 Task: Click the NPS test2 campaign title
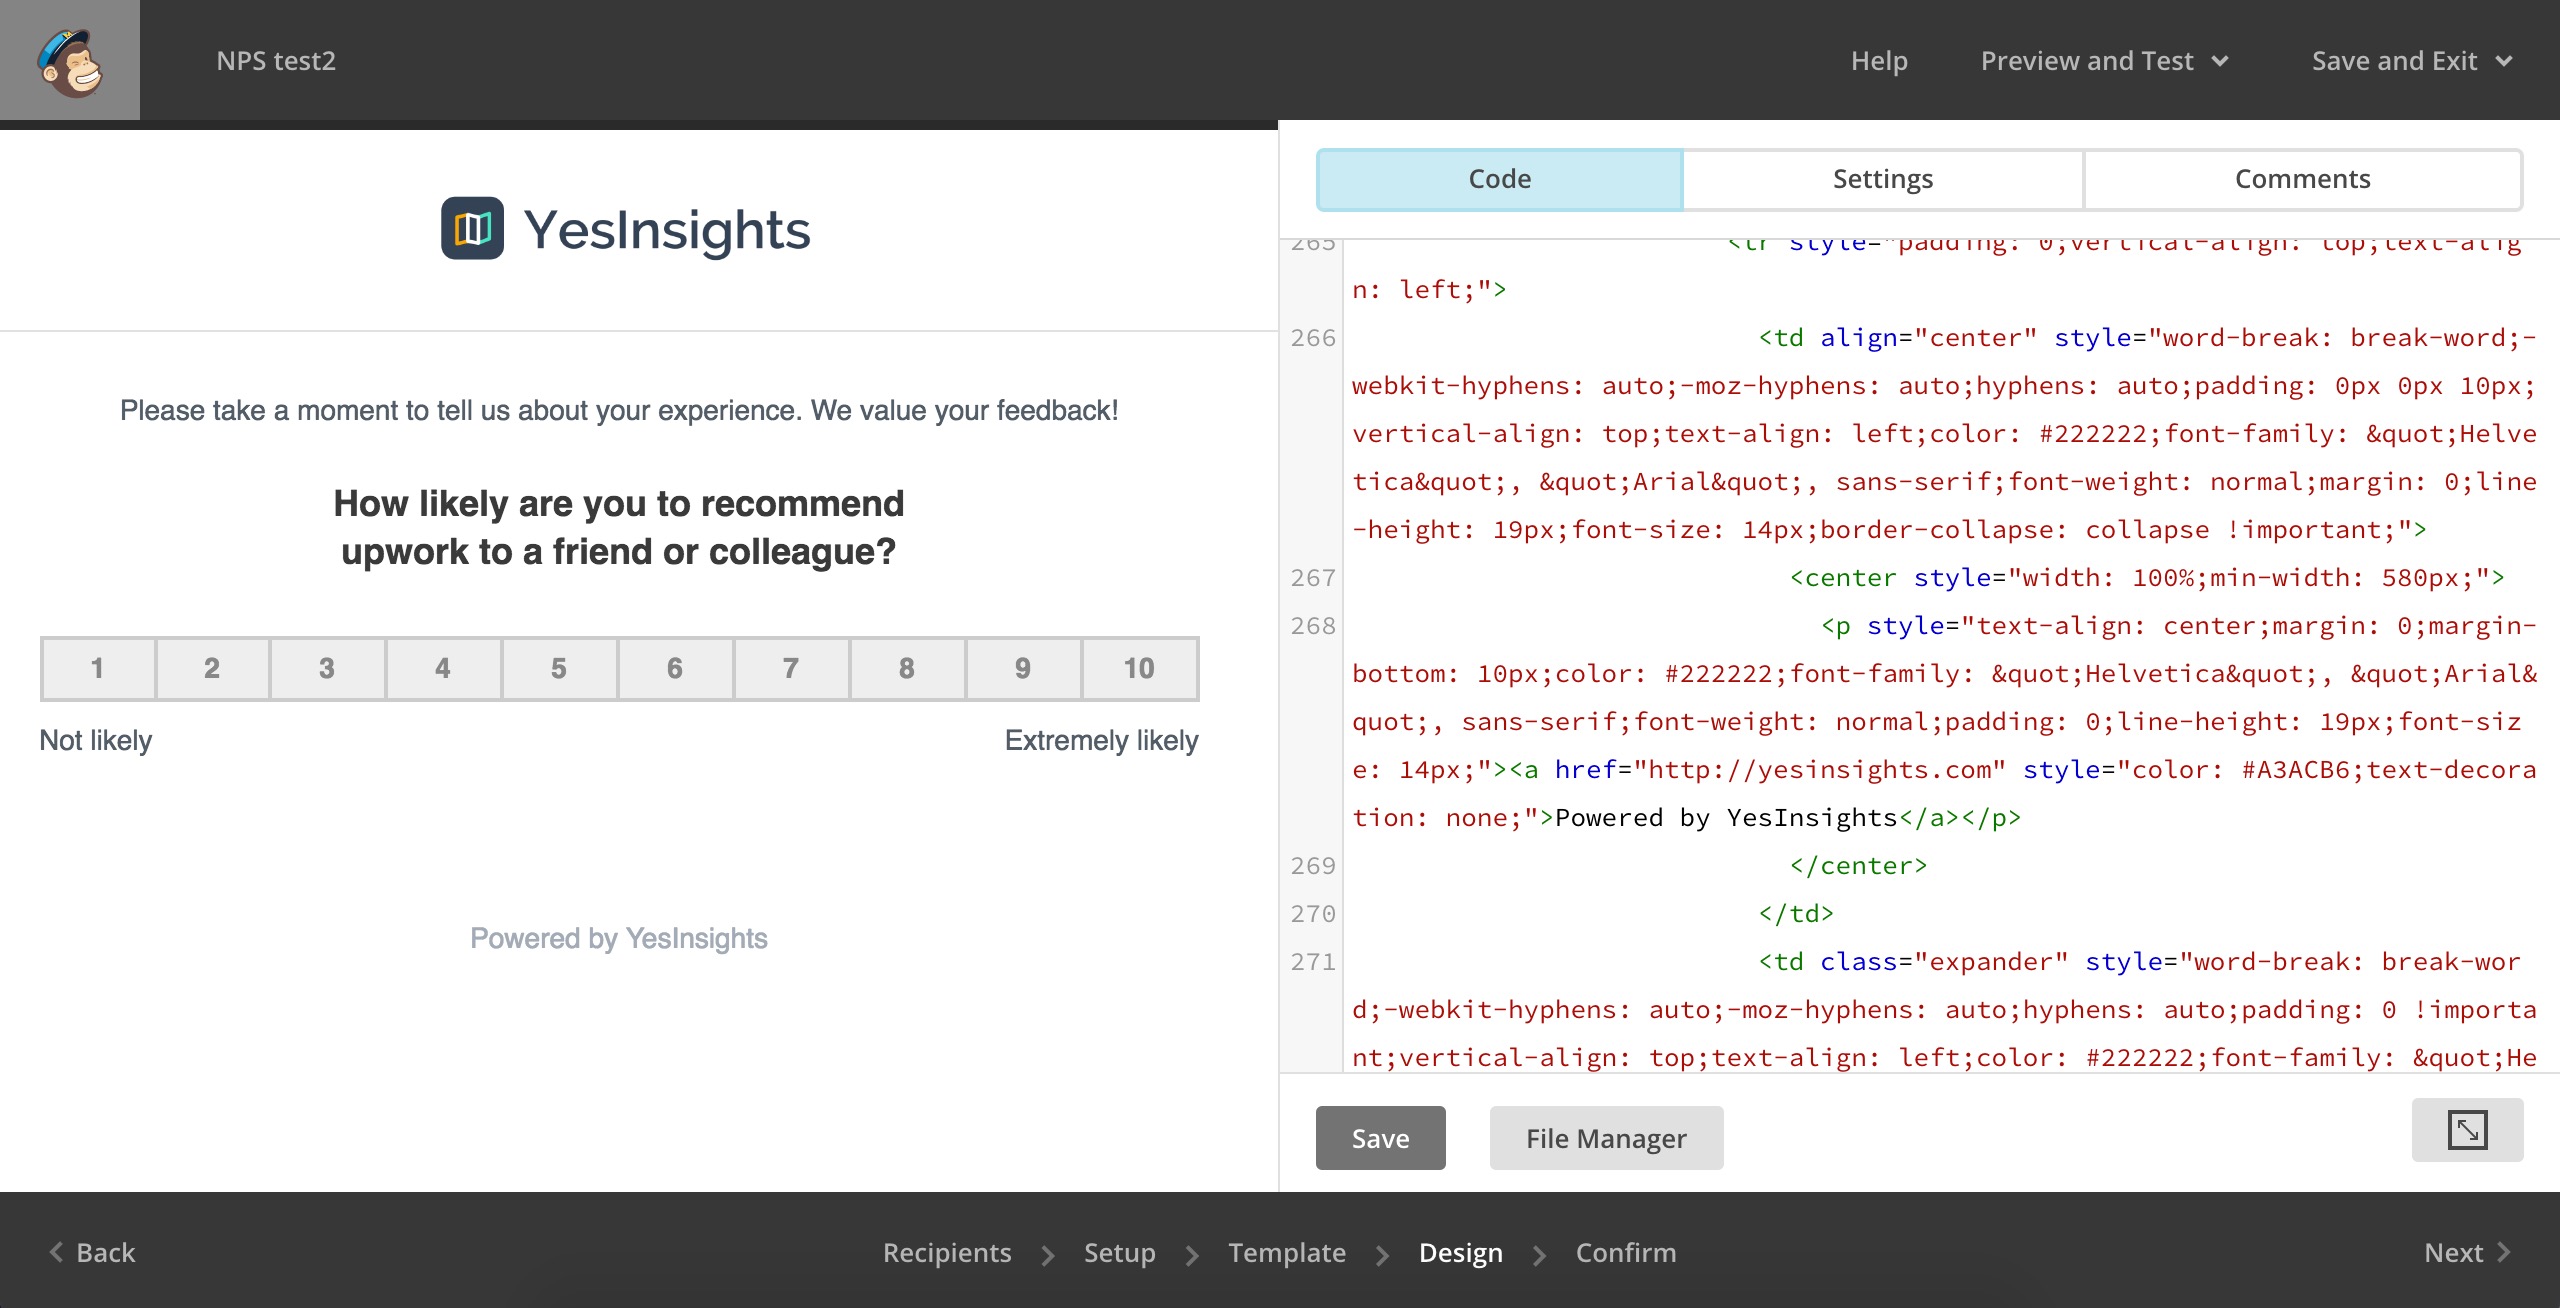tap(276, 61)
